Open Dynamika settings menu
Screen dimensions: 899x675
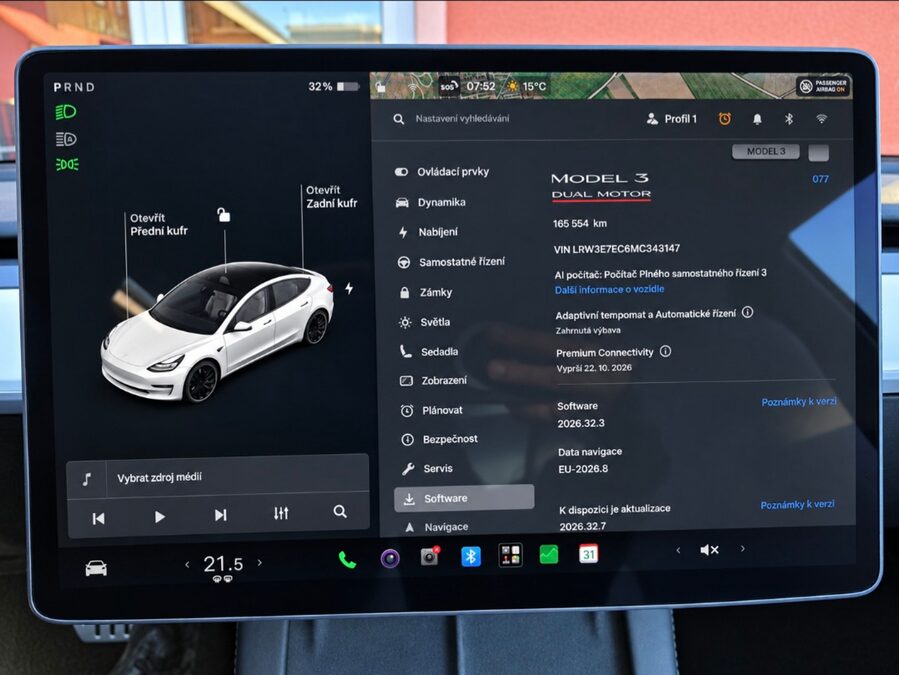[431, 202]
